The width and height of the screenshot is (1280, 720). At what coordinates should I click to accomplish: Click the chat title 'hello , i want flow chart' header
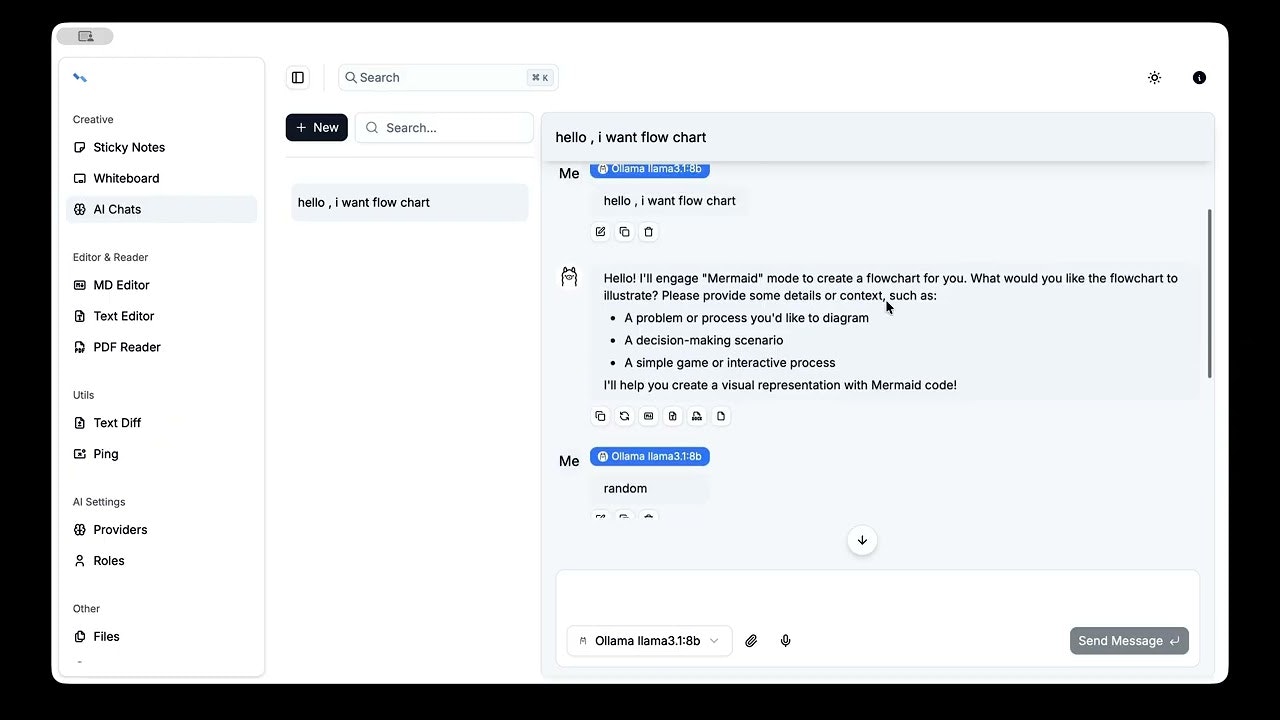[631, 137]
